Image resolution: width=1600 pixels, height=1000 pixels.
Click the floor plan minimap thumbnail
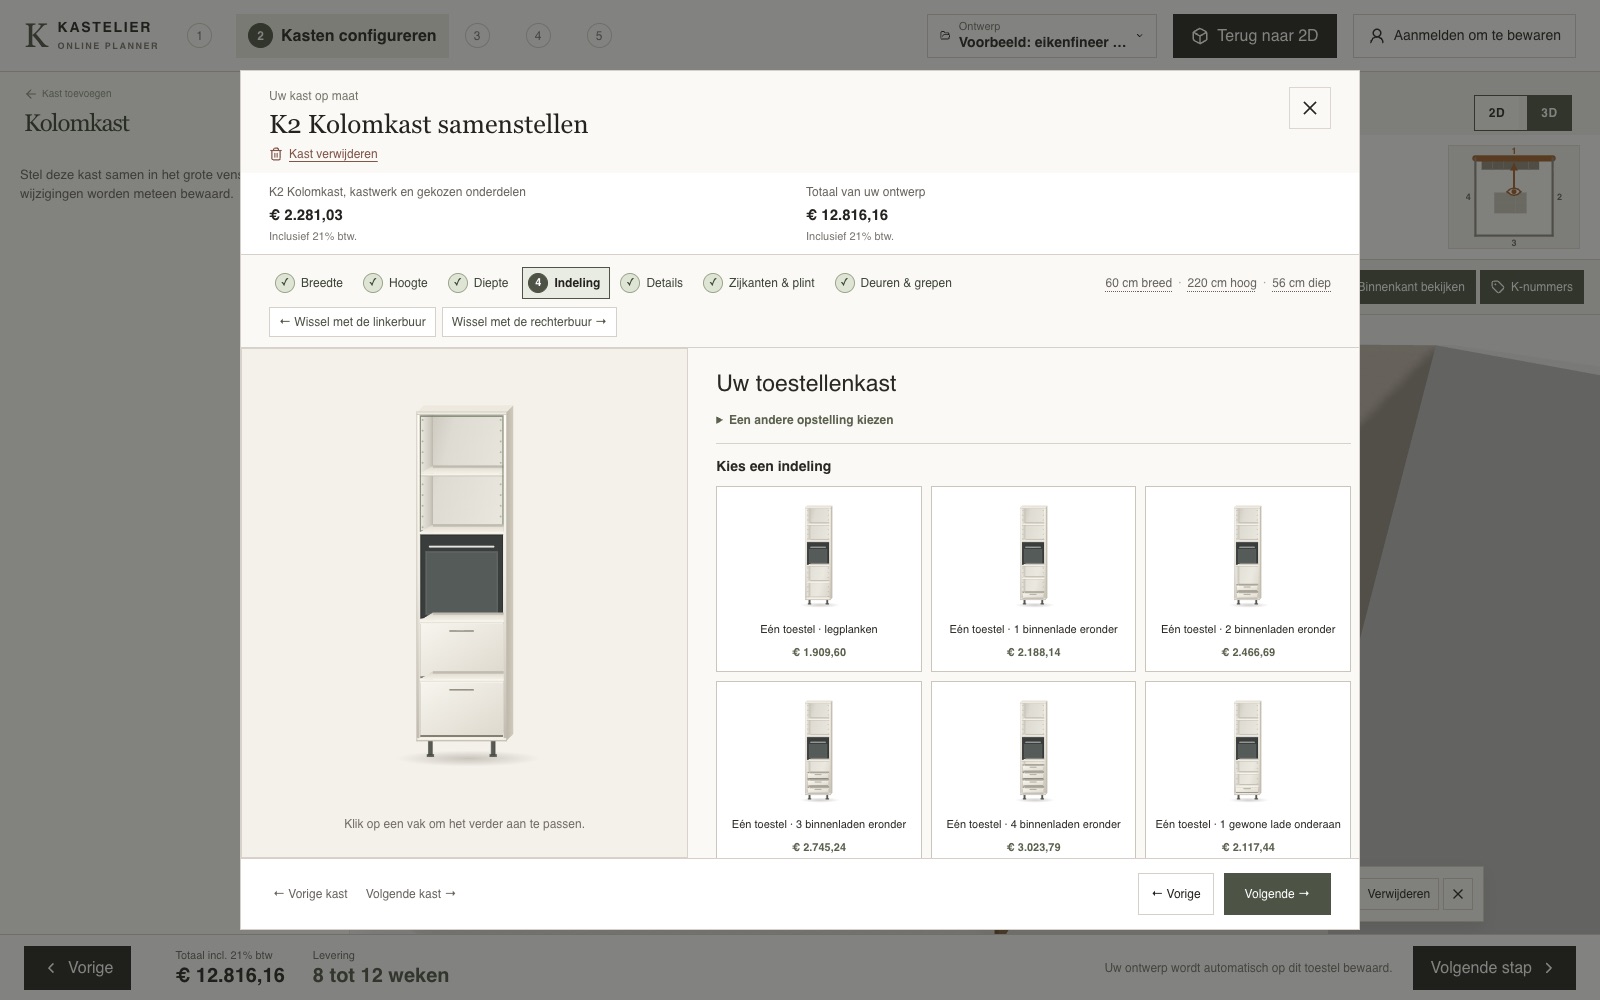(x=1514, y=197)
